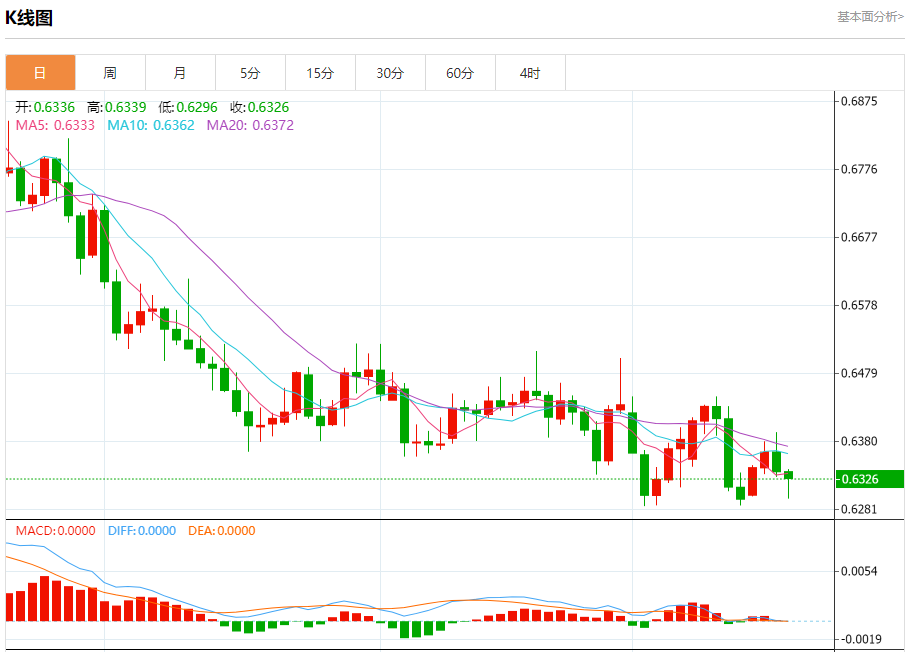Click the 0.6776 price axis label
Viewport: 916px width, 652px height.
[x=859, y=169]
